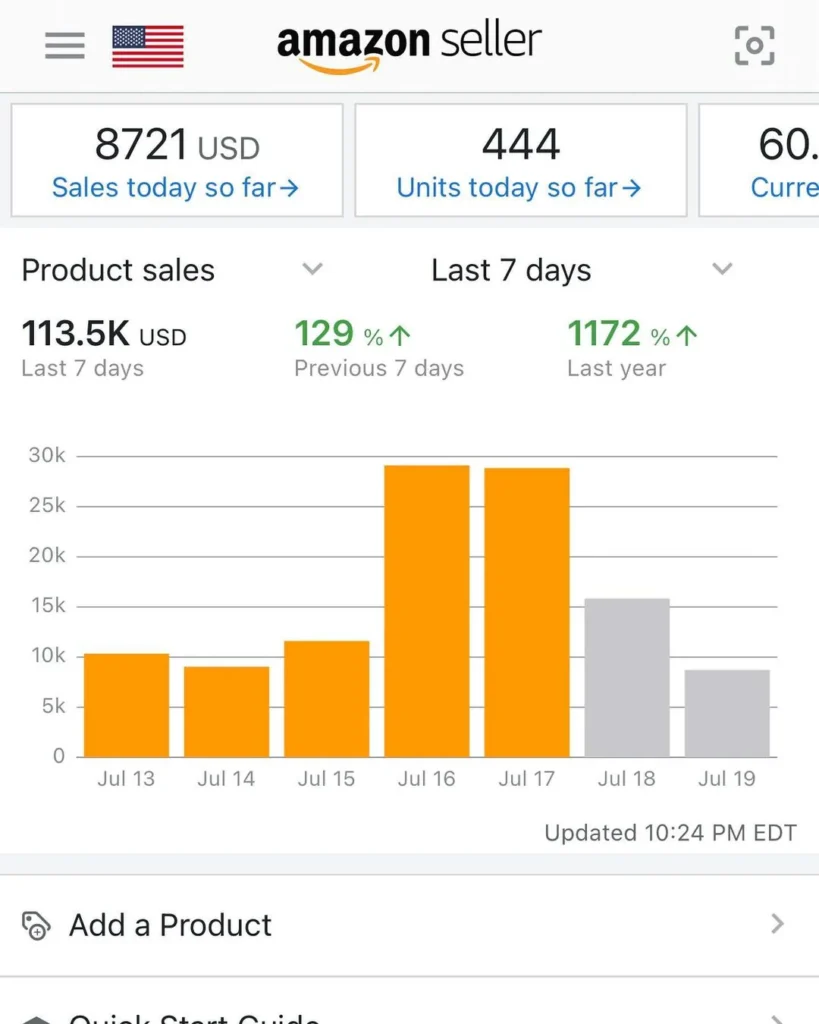This screenshot has height=1024, width=819.
Task: Tap the US flag marketplace icon
Action: [x=147, y=46]
